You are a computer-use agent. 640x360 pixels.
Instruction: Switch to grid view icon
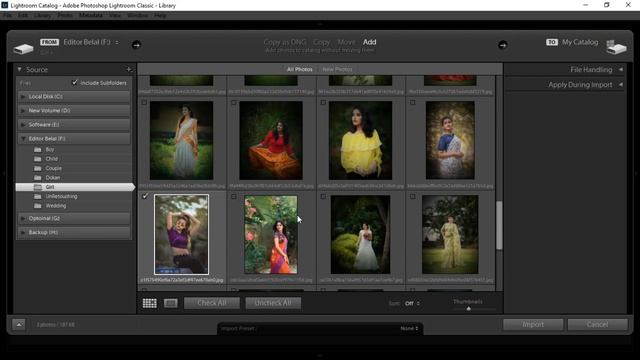[149, 303]
